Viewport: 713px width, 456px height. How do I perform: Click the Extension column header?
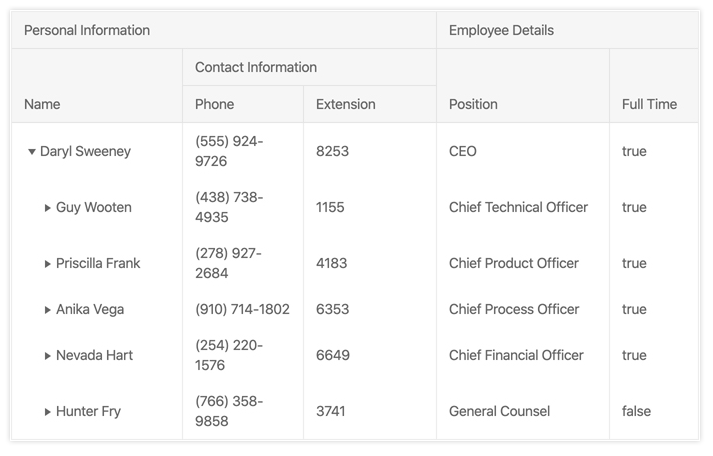tap(370, 104)
